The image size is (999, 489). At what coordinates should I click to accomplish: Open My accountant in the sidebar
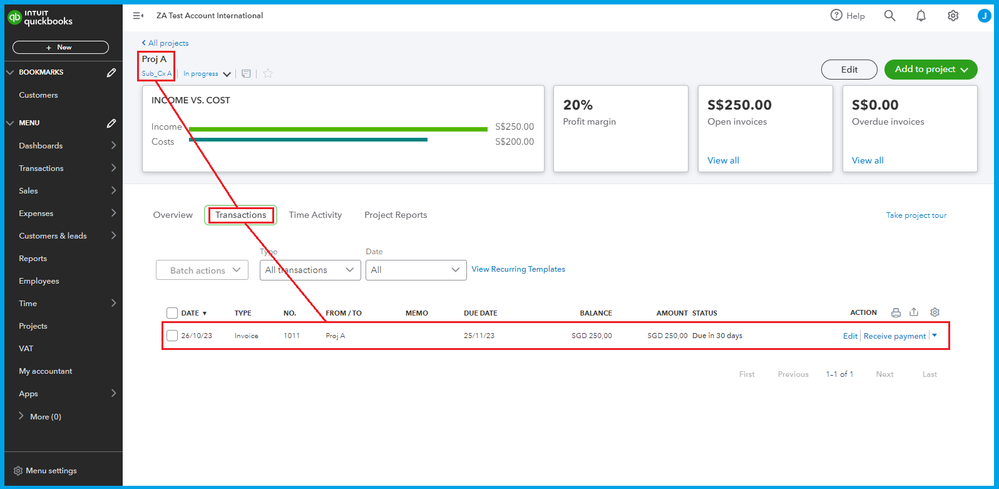45,371
